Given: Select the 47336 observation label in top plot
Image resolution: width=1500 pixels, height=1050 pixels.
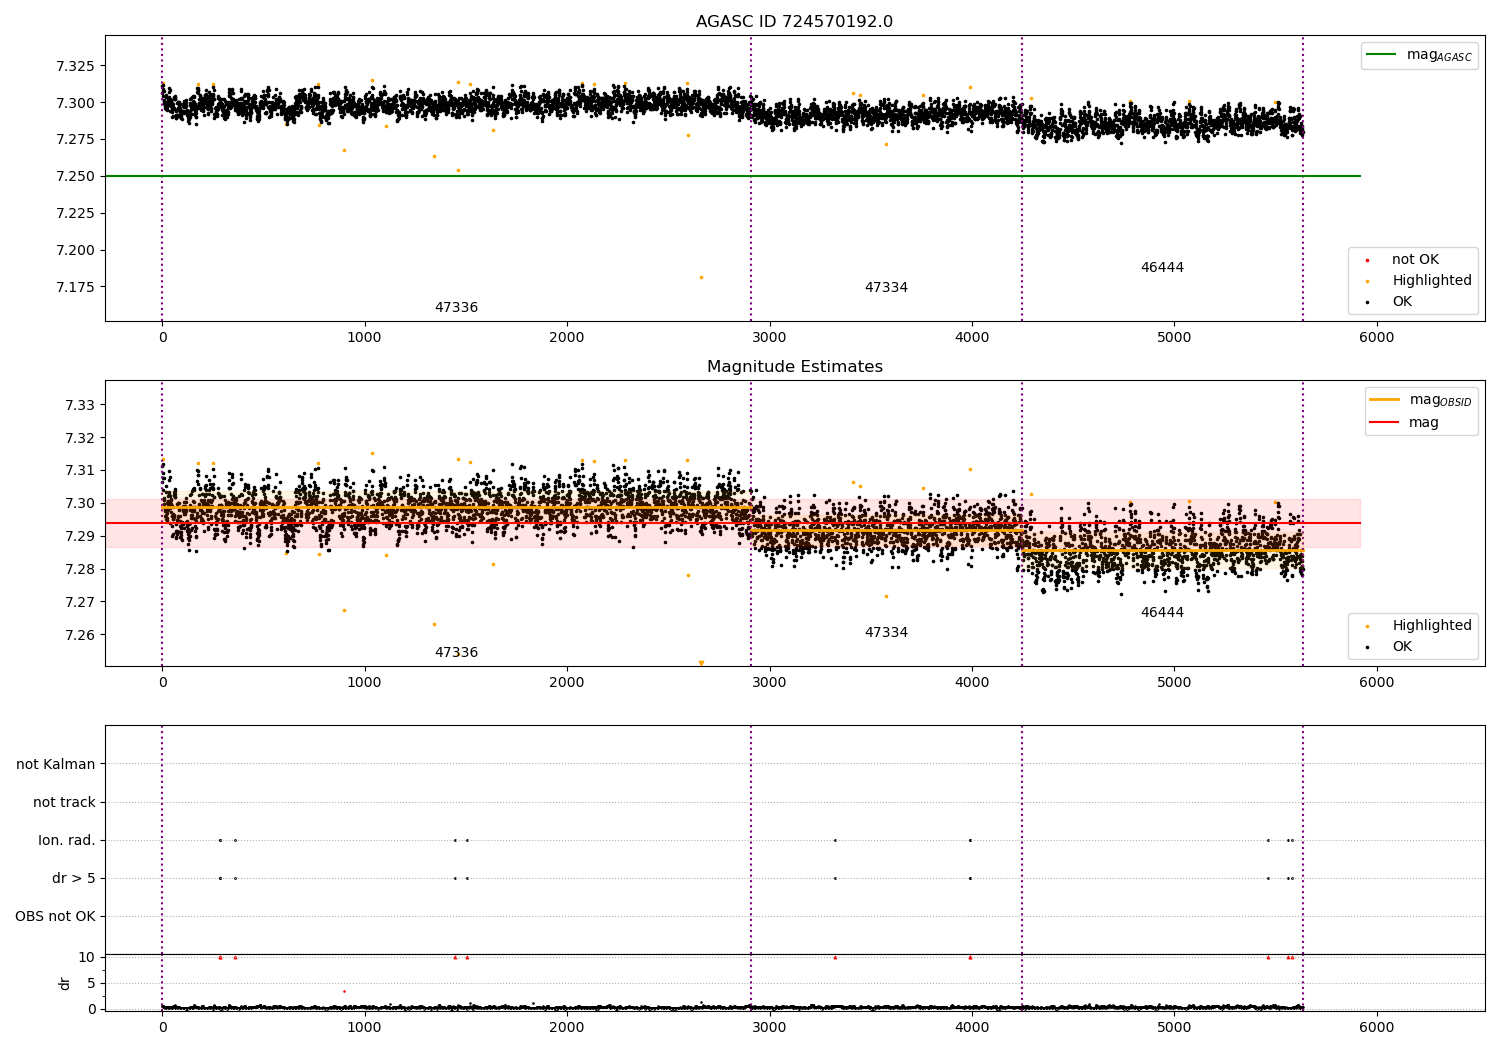Looking at the screenshot, I should pyautogui.click(x=456, y=308).
